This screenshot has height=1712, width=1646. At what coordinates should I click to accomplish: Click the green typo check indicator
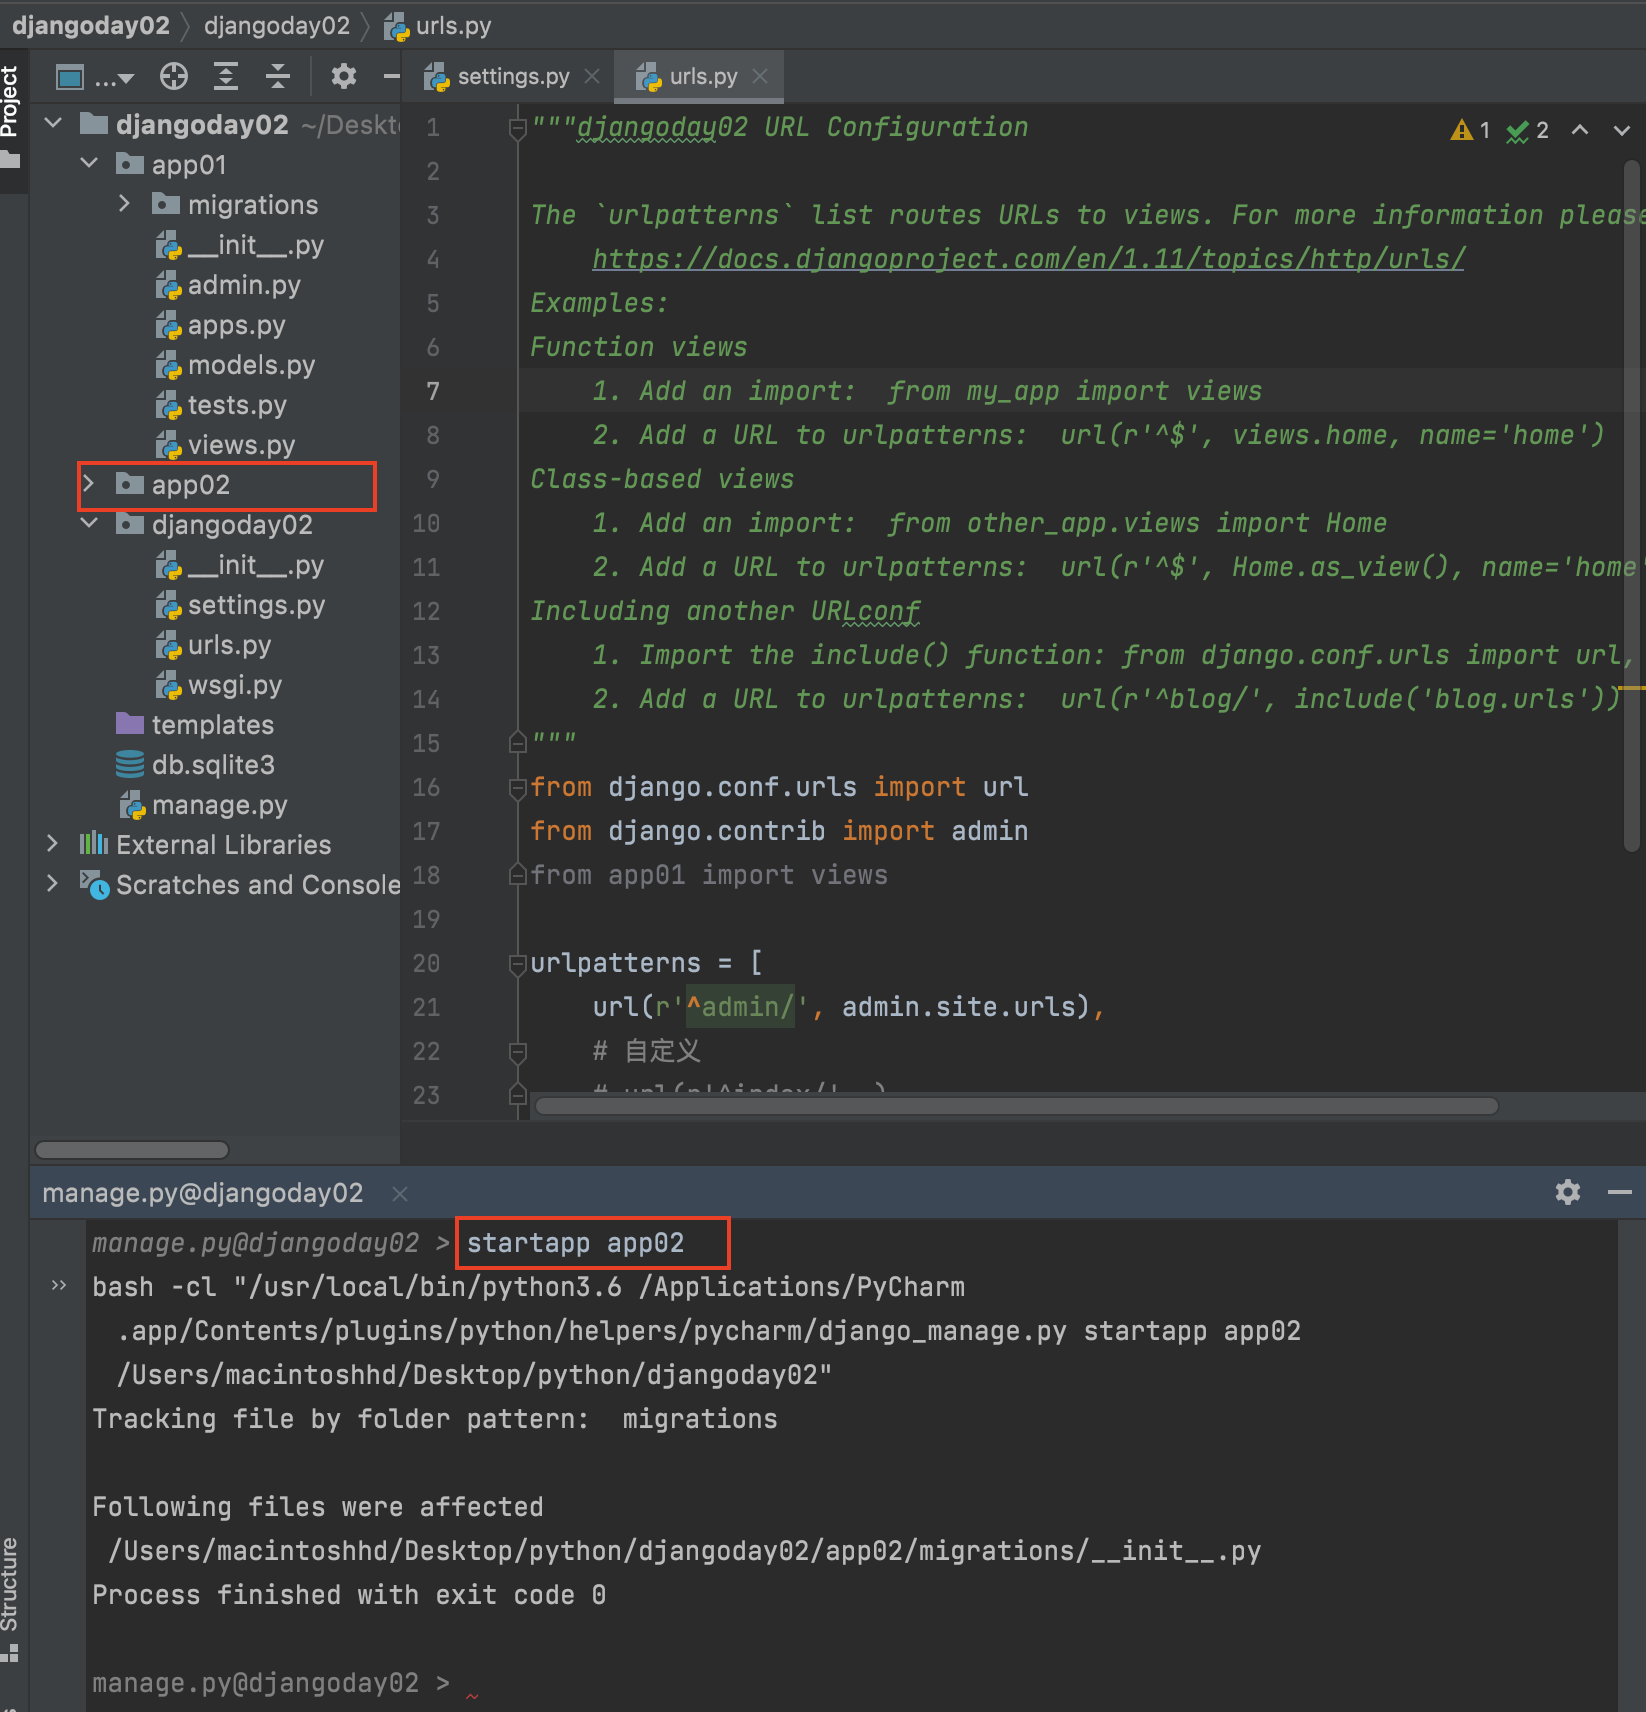click(x=1528, y=130)
